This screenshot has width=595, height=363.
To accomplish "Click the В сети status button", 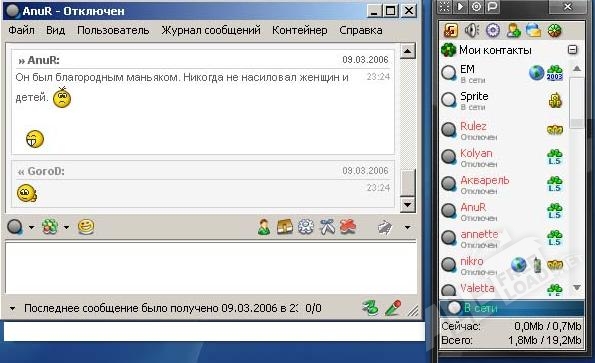I will click(512, 308).
